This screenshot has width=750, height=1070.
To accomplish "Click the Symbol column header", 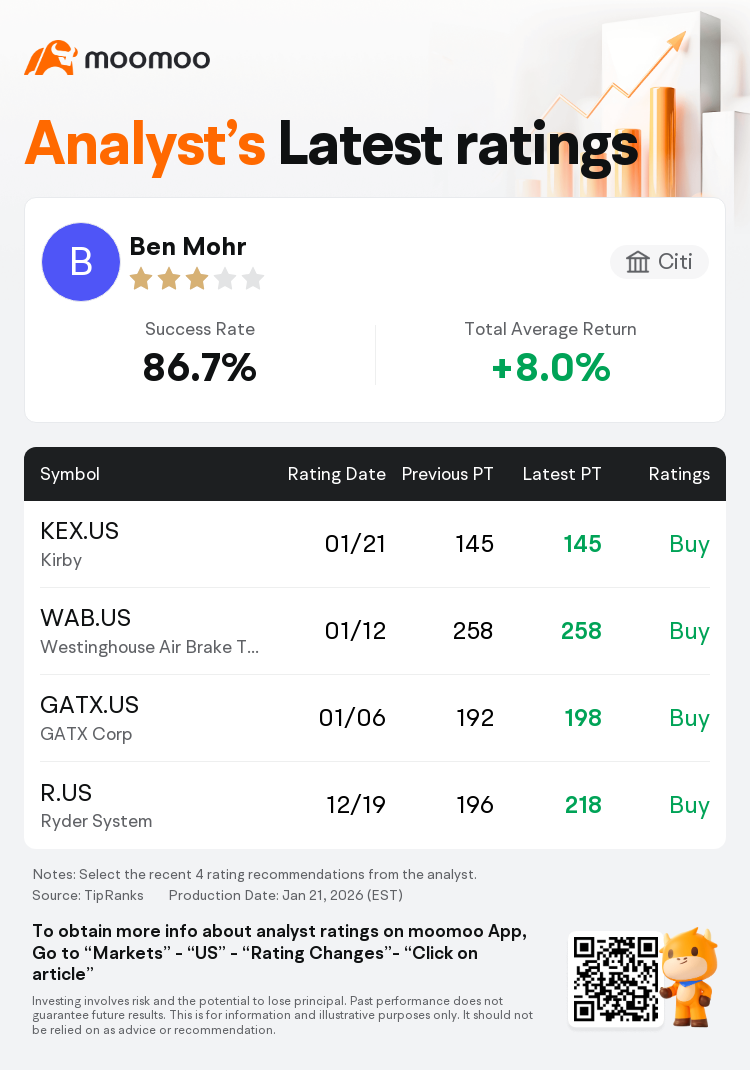I will click(x=70, y=474).
